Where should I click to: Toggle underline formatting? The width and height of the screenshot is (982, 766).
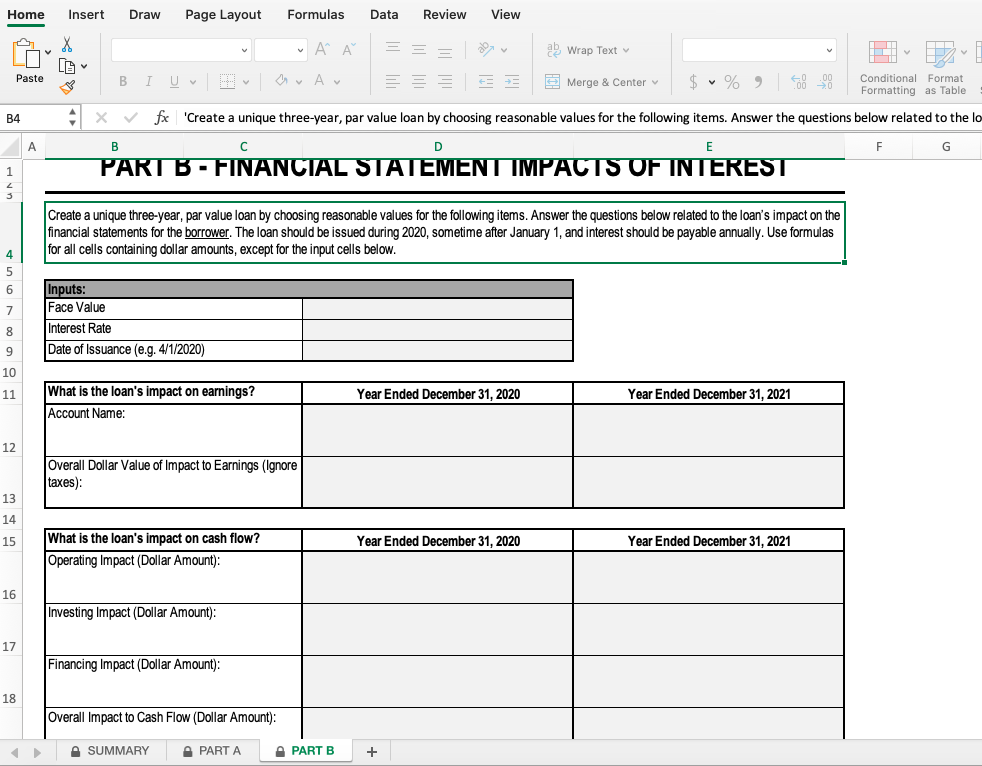[173, 81]
